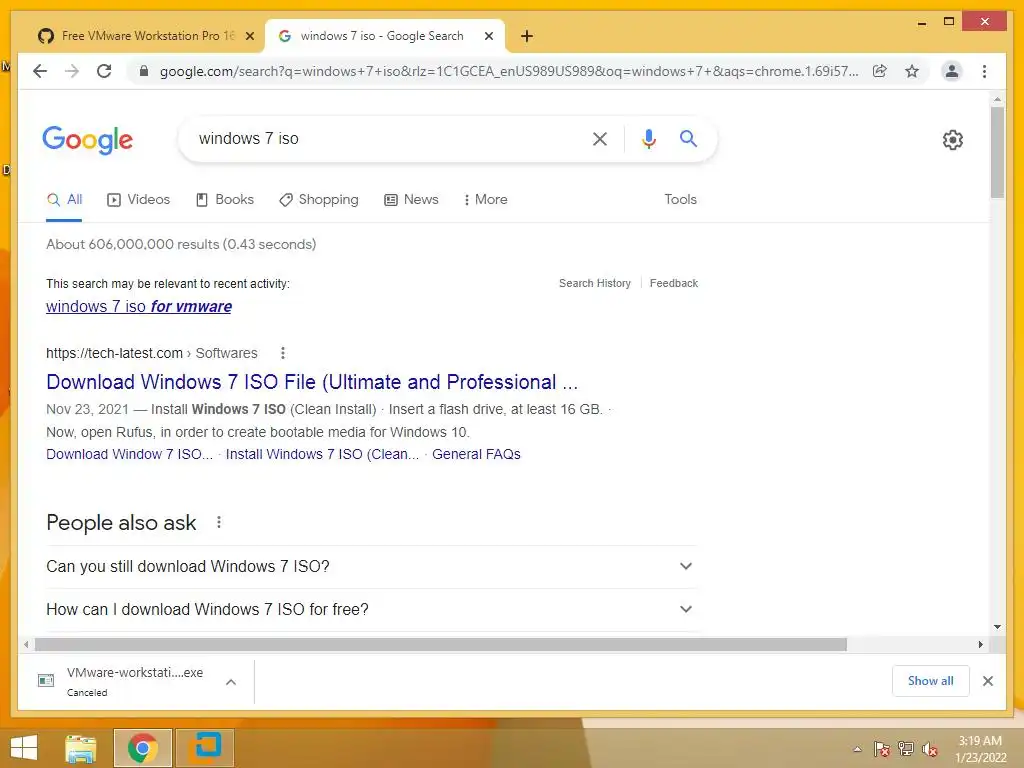1024x768 pixels.
Task: Open Search History link
Action: [594, 283]
